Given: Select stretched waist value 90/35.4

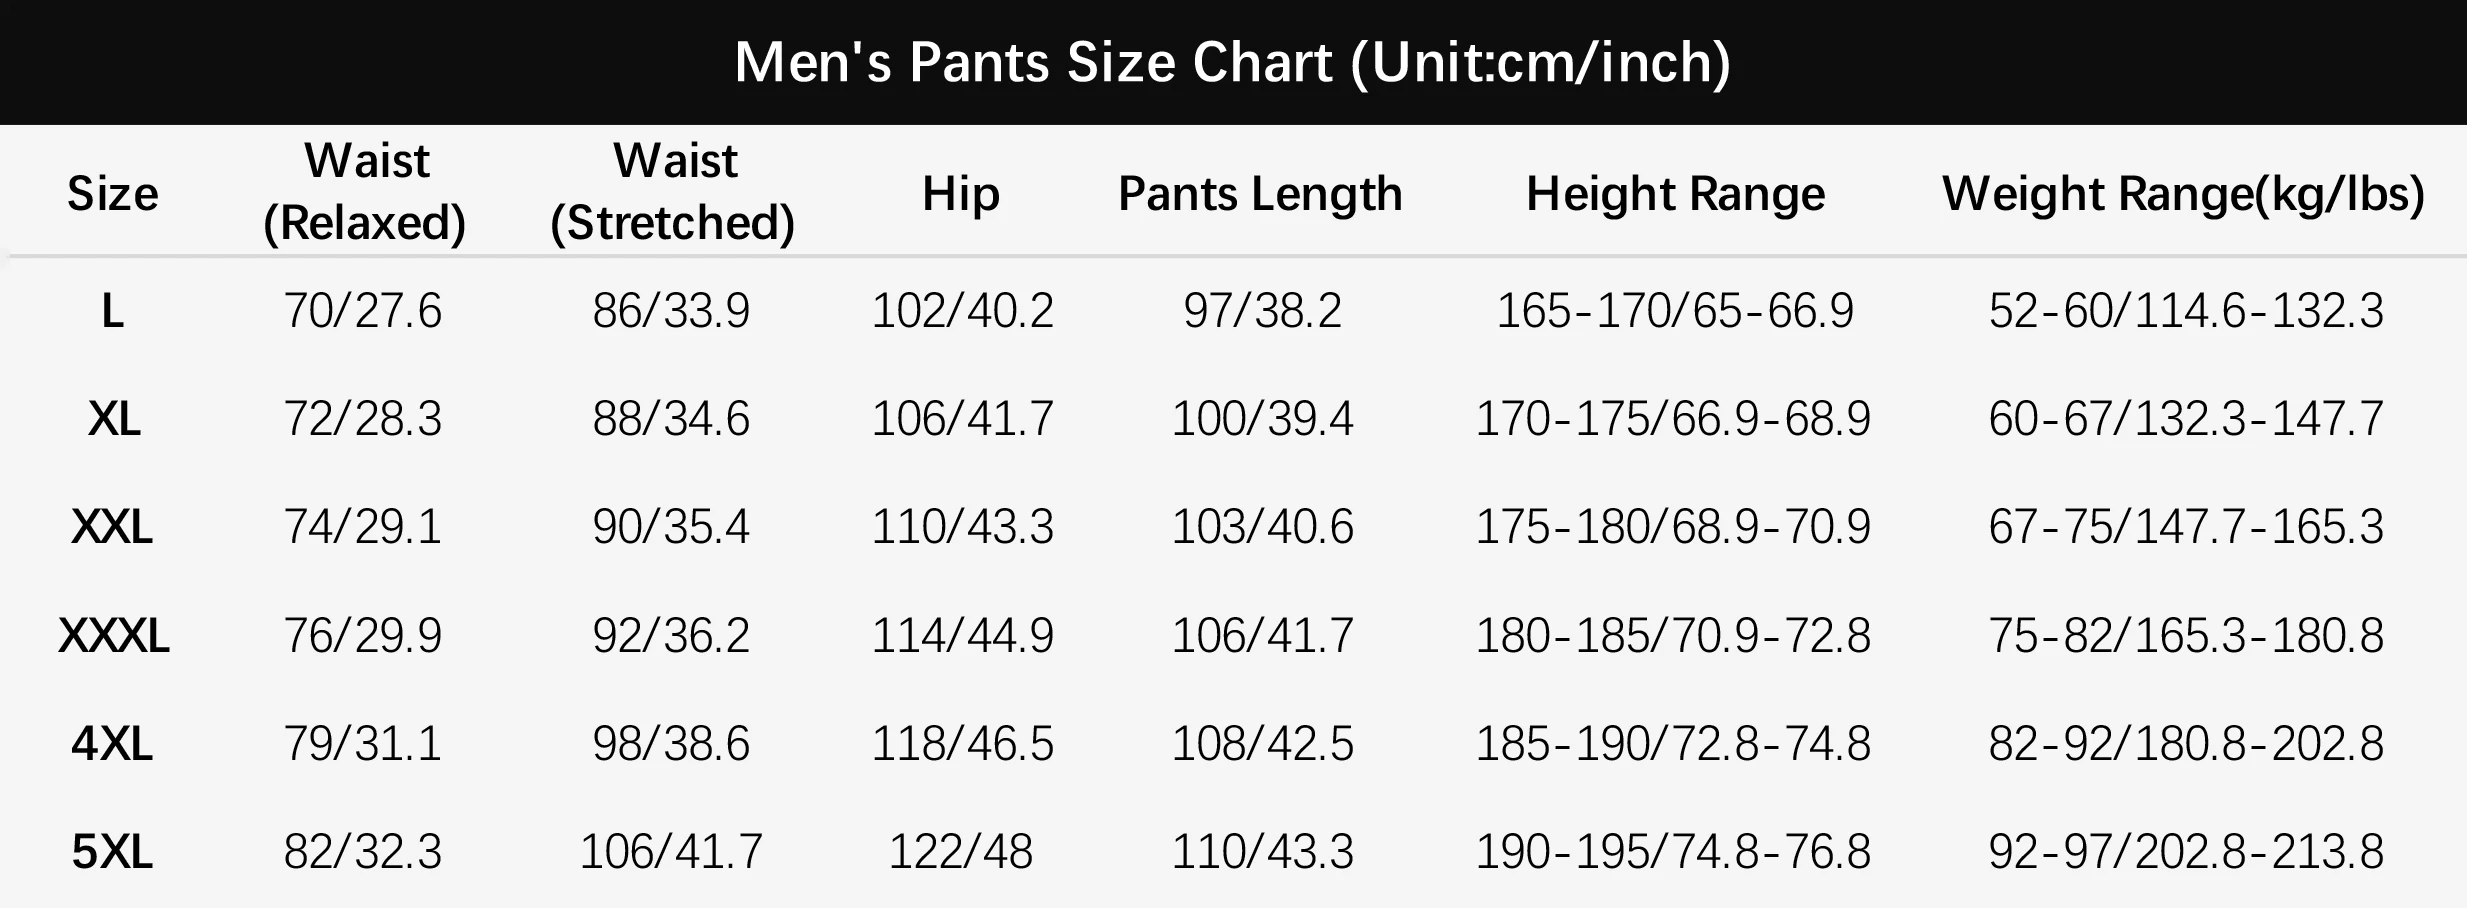Looking at the screenshot, I should tap(670, 527).
